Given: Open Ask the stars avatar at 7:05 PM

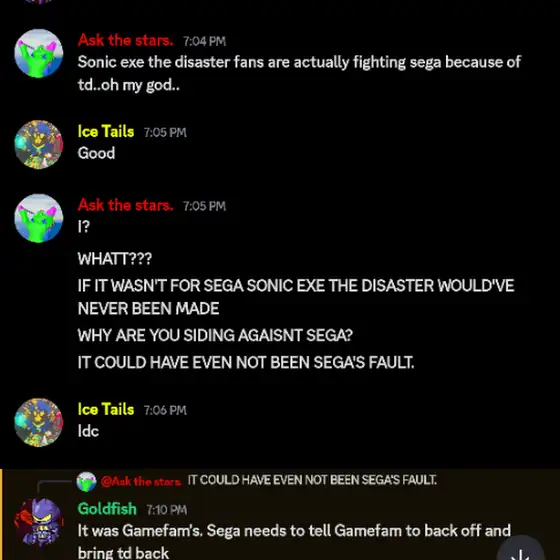Looking at the screenshot, I should 39,218.
